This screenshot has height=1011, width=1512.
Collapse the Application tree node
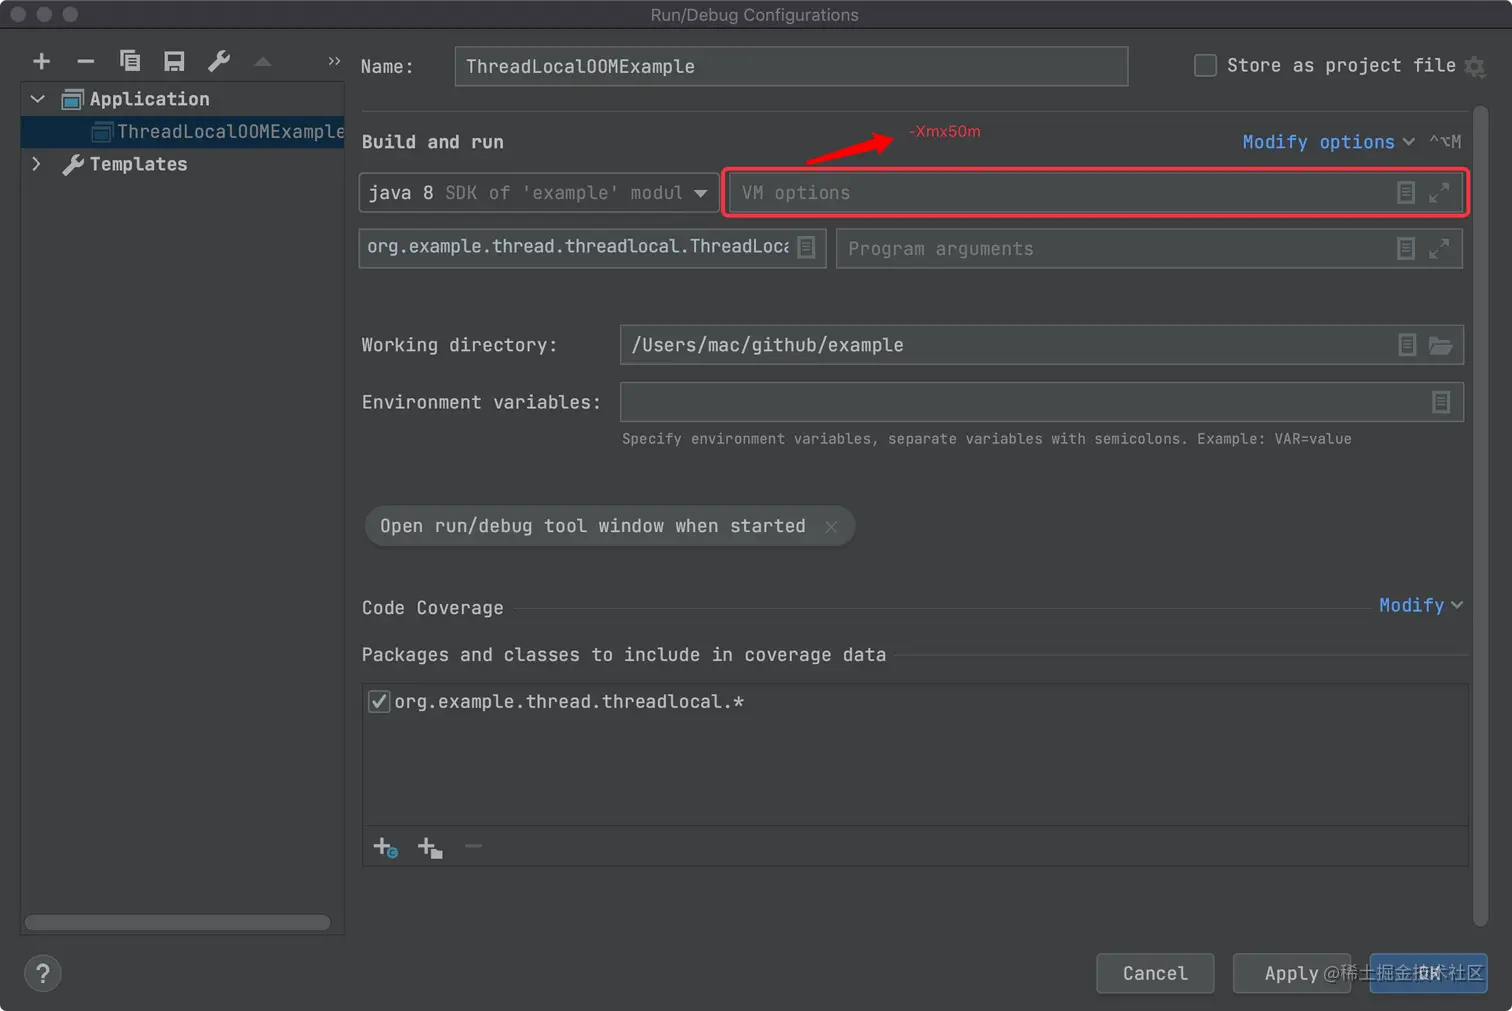point(38,99)
